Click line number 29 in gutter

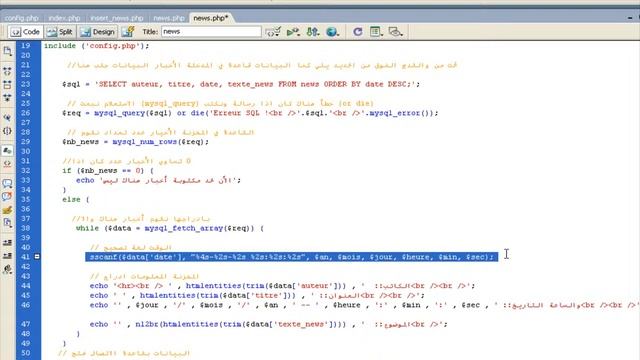click(x=26, y=142)
